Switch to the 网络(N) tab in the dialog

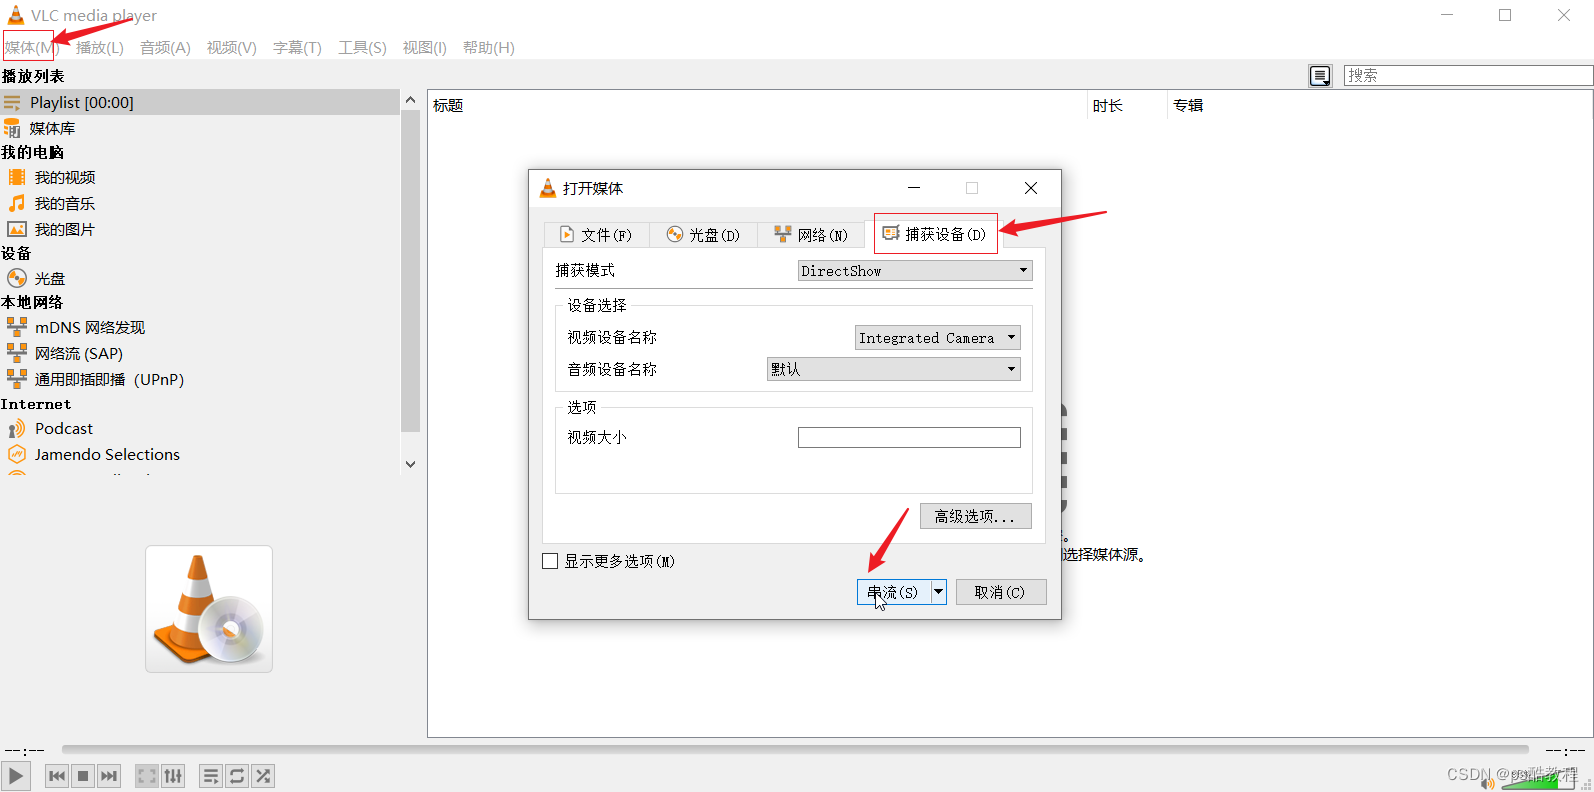811,235
